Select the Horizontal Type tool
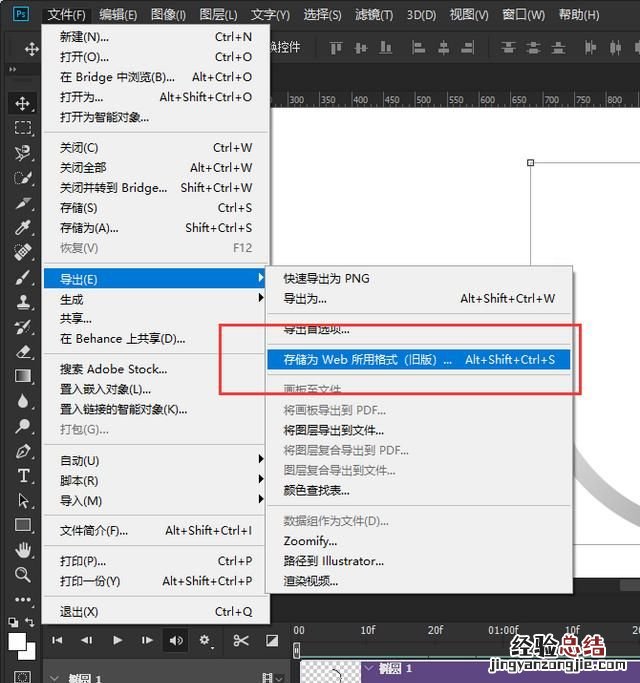Screen dimensions: 640x683 click(x=23, y=476)
